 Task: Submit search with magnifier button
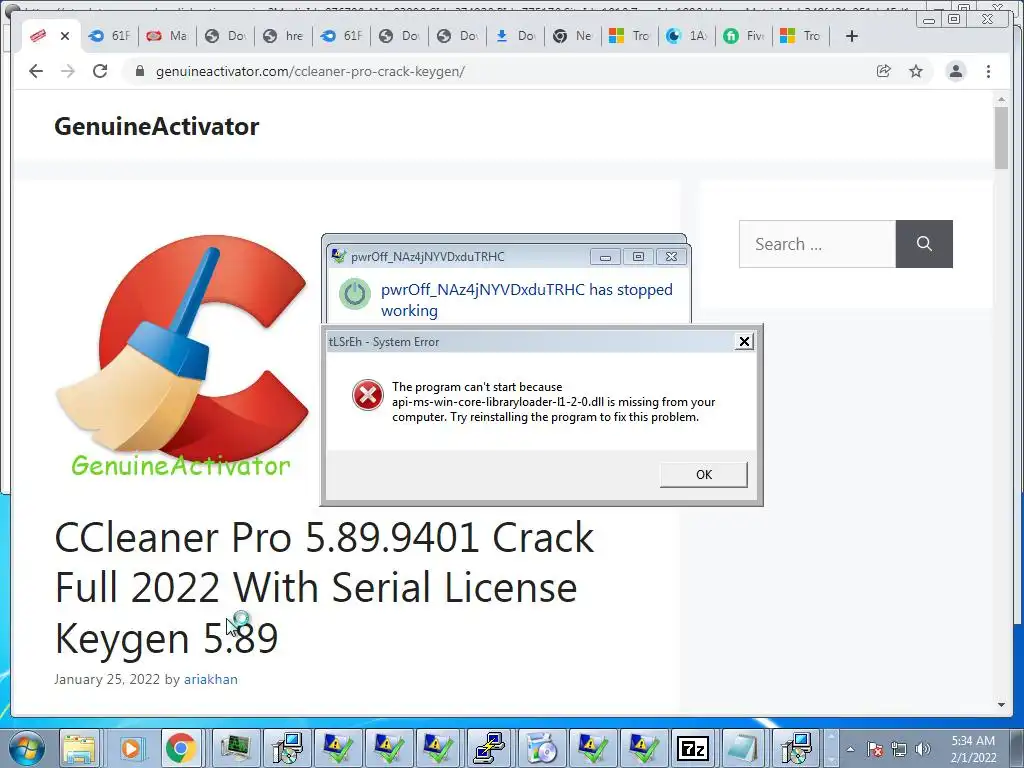[924, 244]
